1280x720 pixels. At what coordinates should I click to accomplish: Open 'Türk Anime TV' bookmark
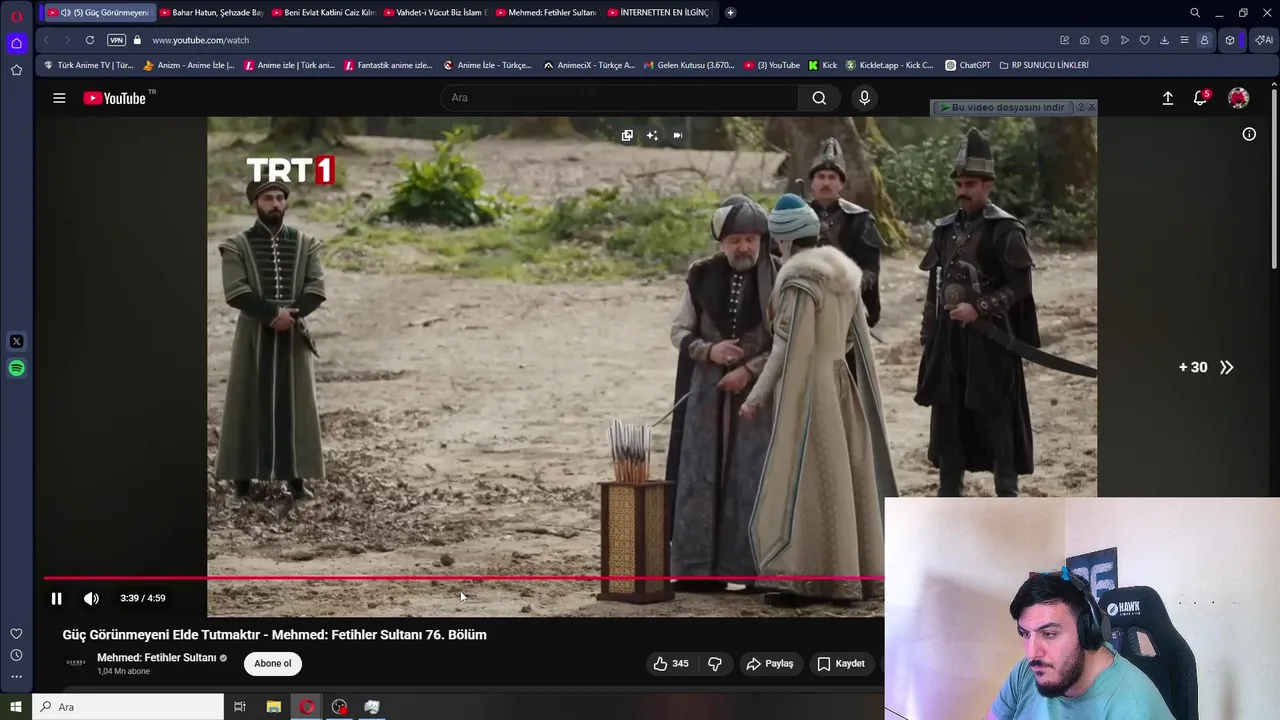(89, 65)
